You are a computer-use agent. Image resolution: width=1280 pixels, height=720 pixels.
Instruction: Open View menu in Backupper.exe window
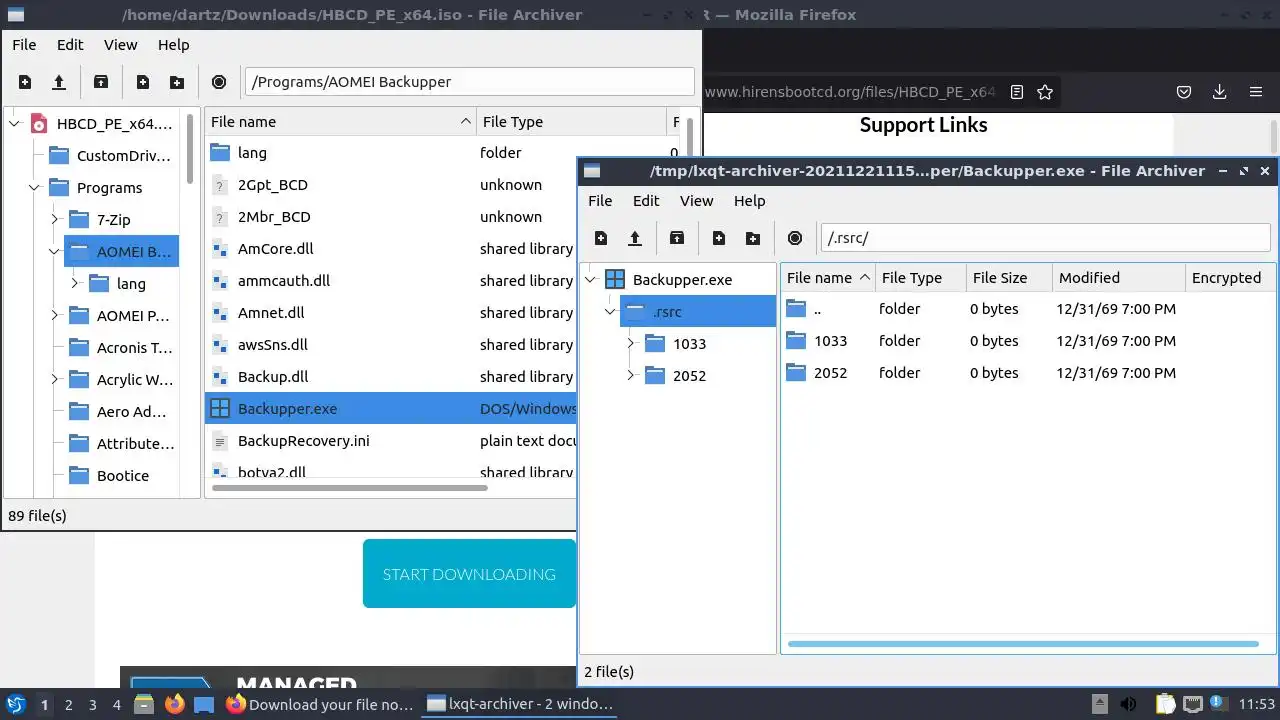point(697,201)
